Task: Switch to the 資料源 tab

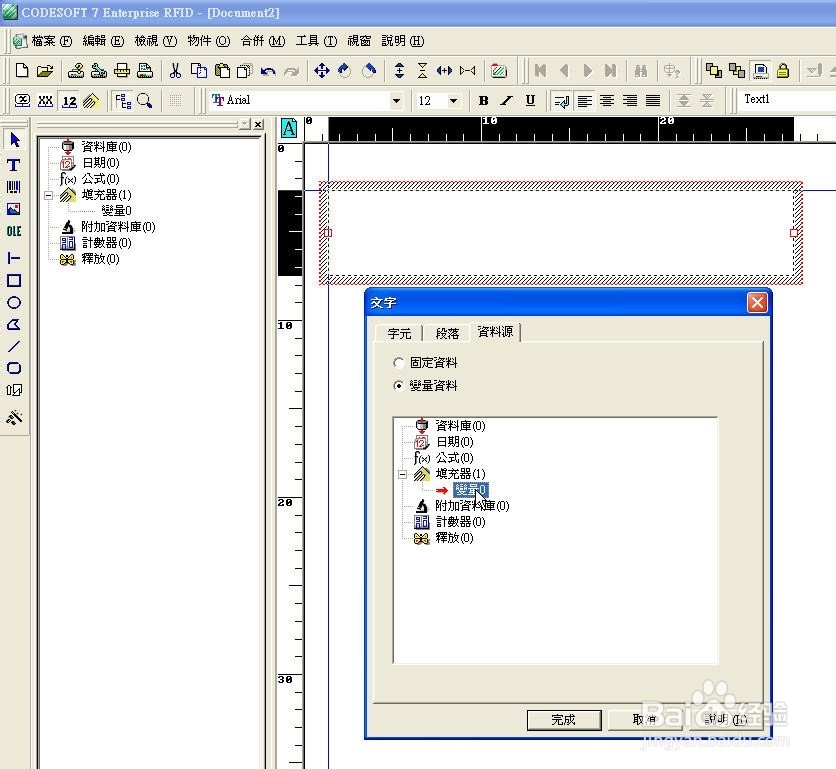Action: 495,332
